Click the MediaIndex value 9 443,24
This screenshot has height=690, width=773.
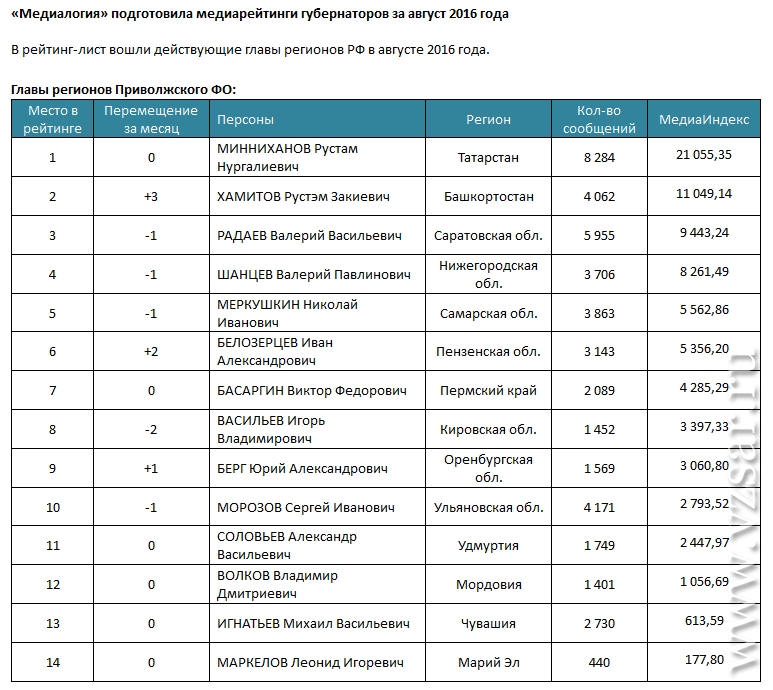[x=704, y=233]
